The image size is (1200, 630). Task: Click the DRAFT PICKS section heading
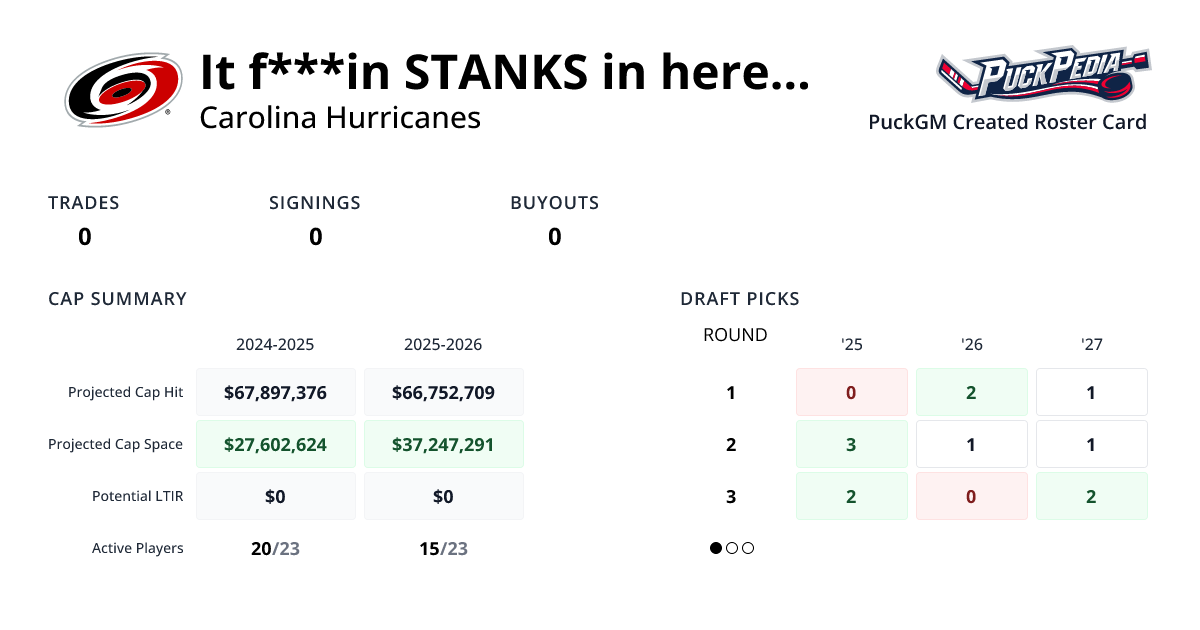click(739, 298)
